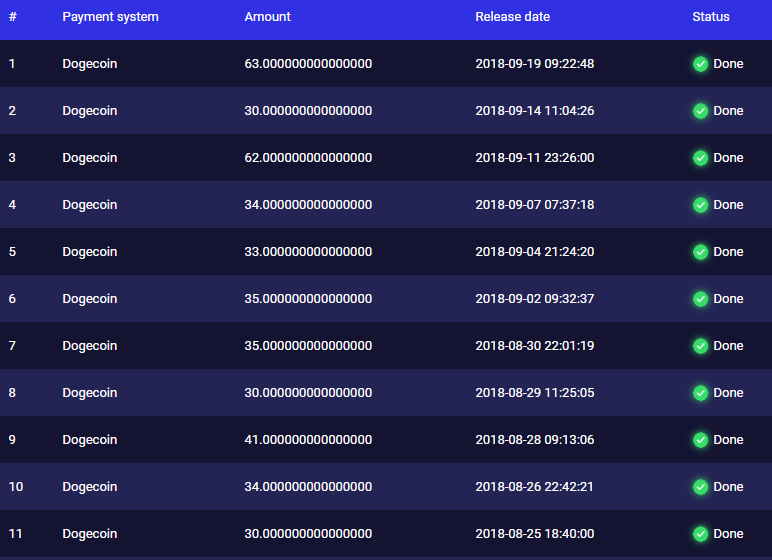The height and width of the screenshot is (560, 772).
Task: Click green check icon in row 2
Action: (700, 111)
